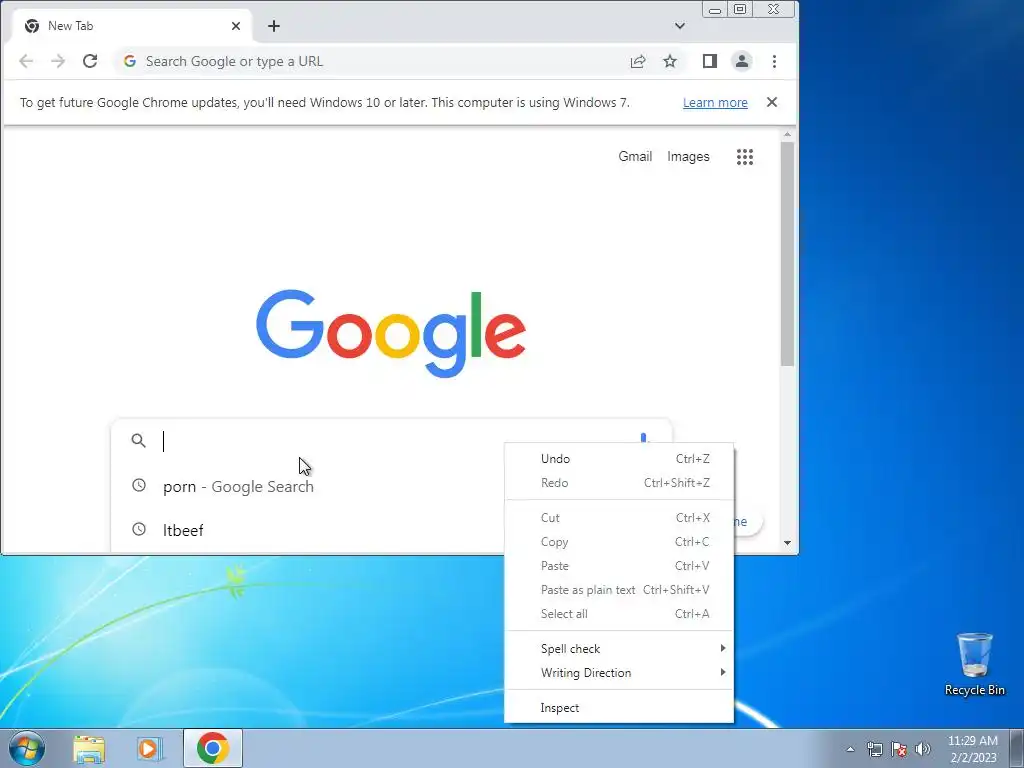This screenshot has width=1024, height=768.
Task: Open the side panel icon
Action: click(x=710, y=61)
